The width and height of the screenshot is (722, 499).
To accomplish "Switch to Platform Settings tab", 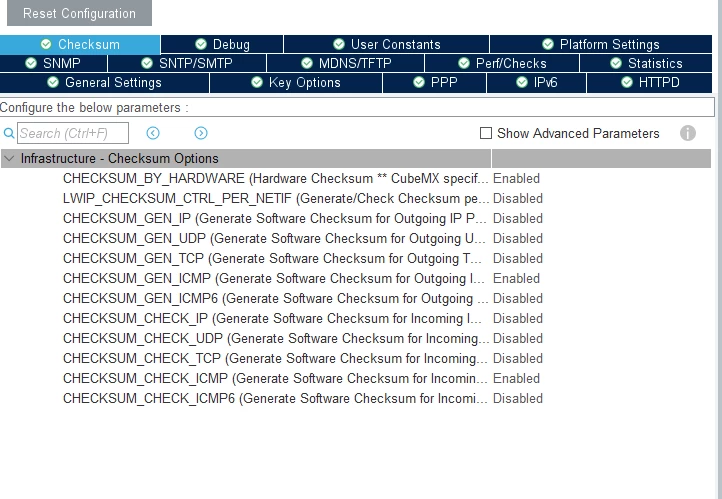I will pos(601,44).
